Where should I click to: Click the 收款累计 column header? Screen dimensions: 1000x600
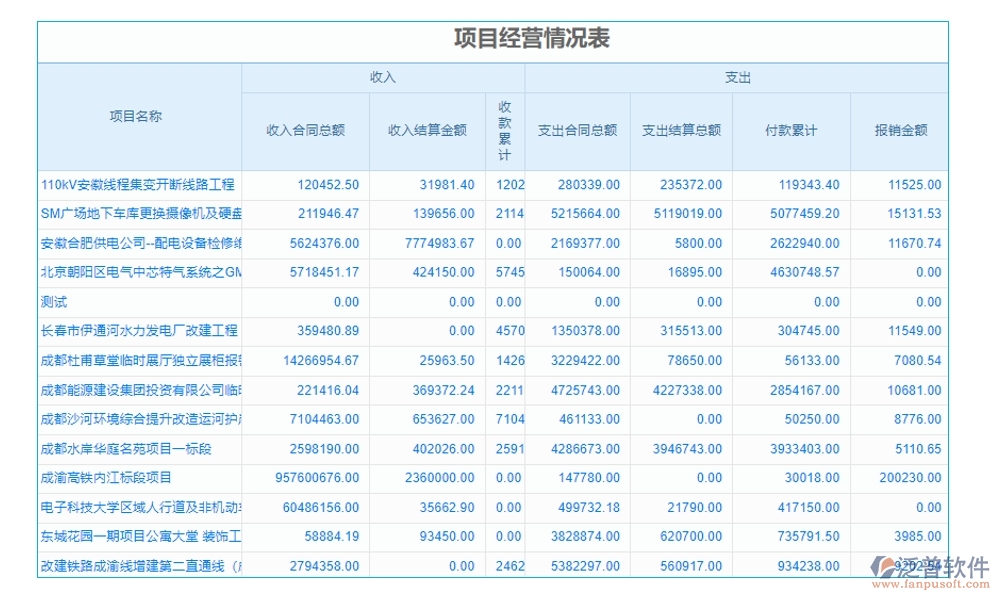(x=505, y=128)
